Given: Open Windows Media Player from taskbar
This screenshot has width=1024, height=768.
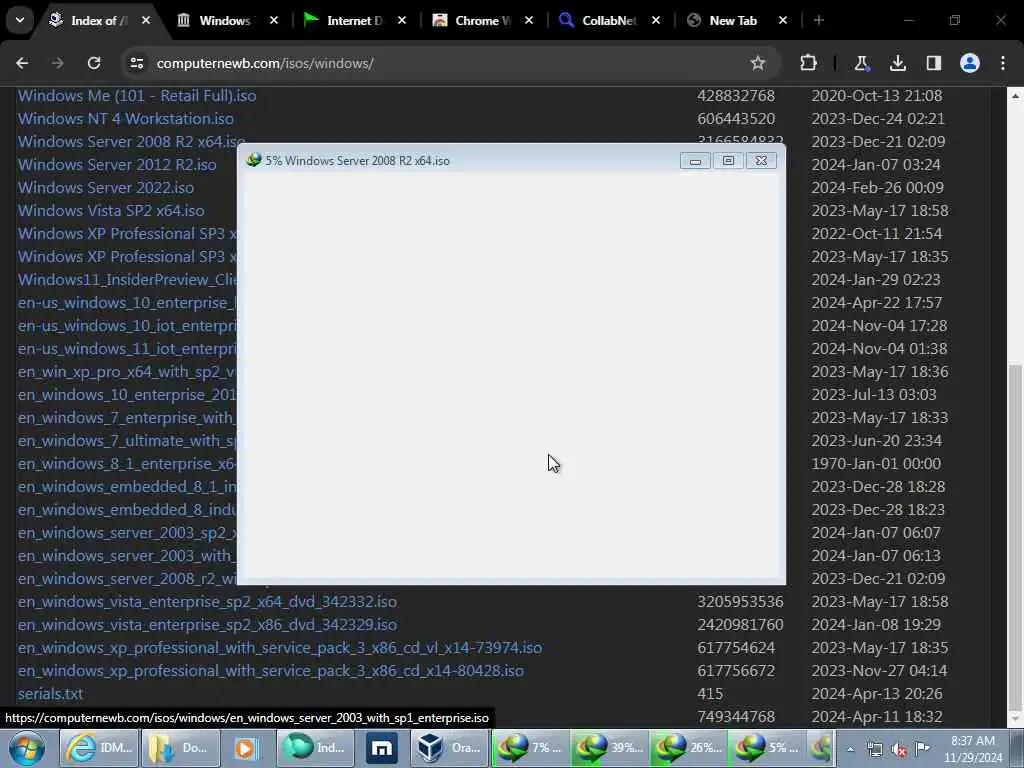Looking at the screenshot, I should tap(246, 748).
